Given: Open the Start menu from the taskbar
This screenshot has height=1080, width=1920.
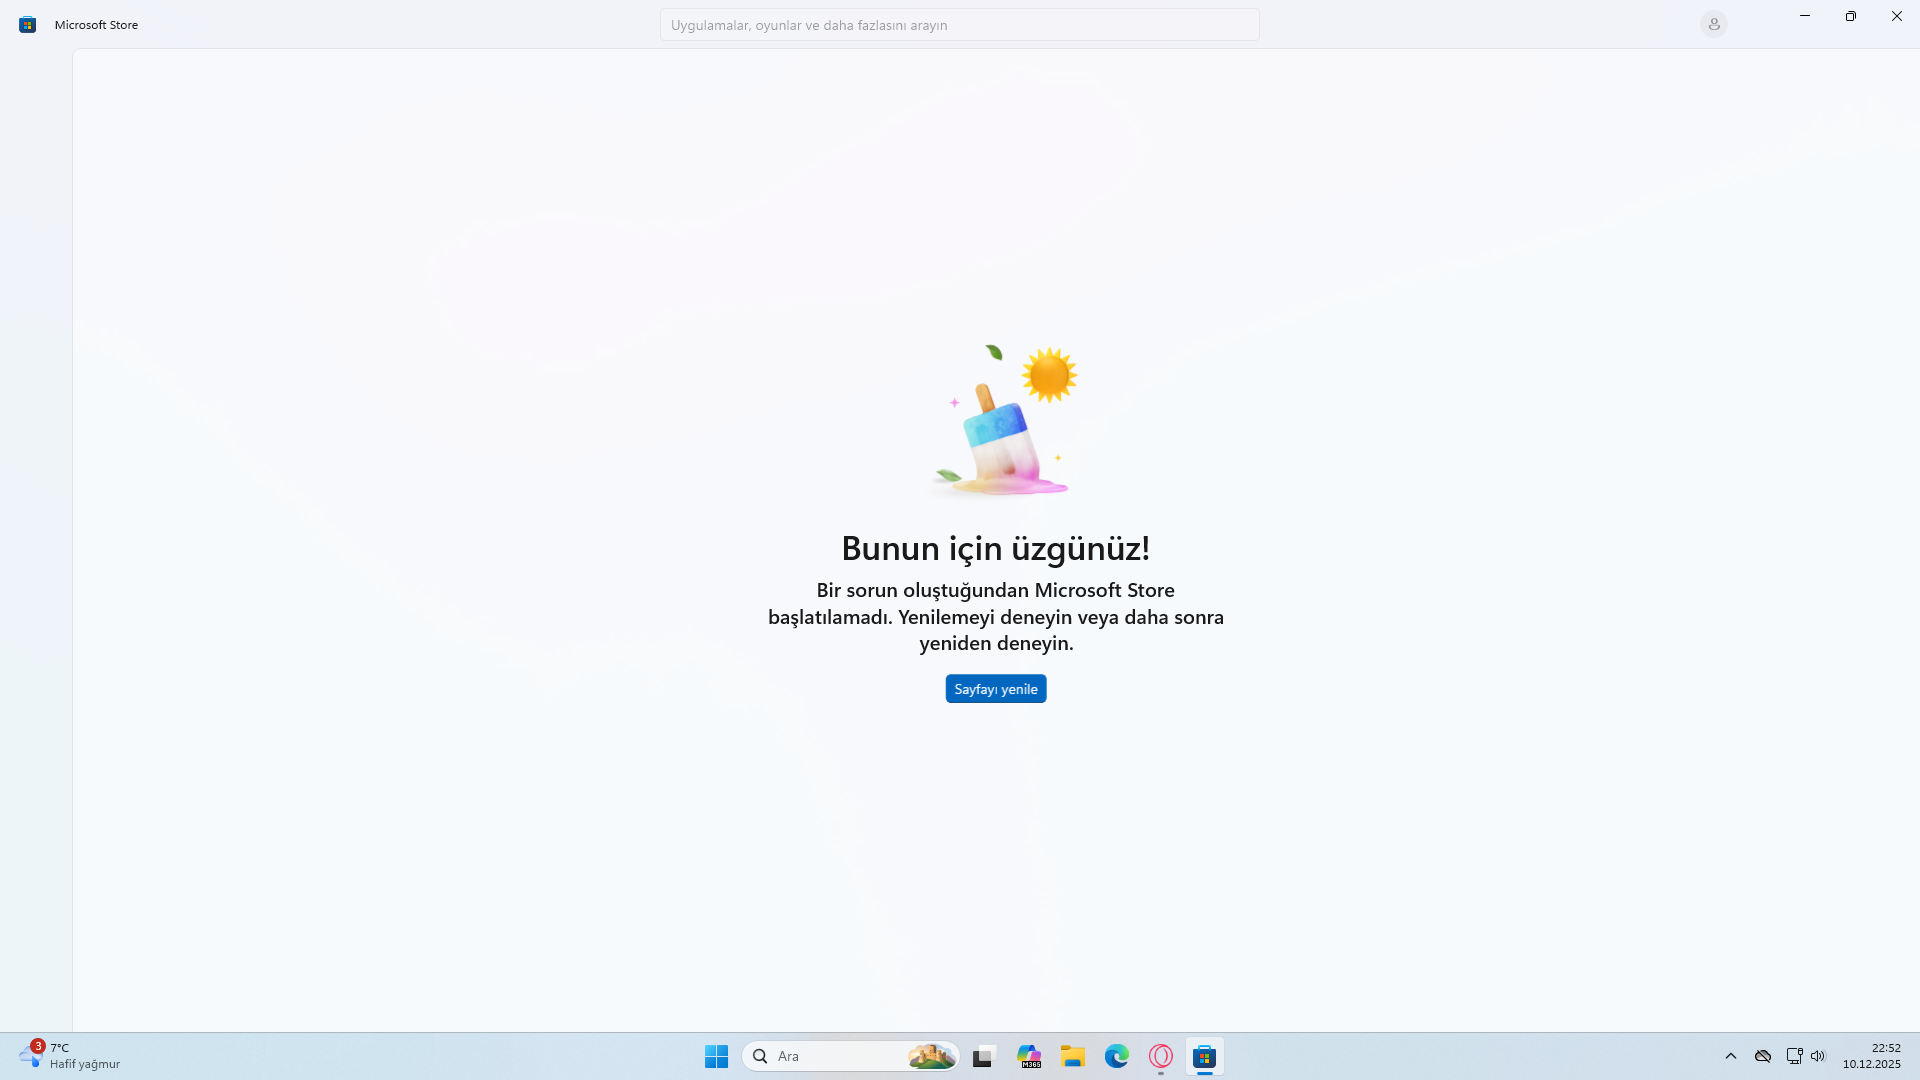Looking at the screenshot, I should pyautogui.click(x=716, y=1056).
